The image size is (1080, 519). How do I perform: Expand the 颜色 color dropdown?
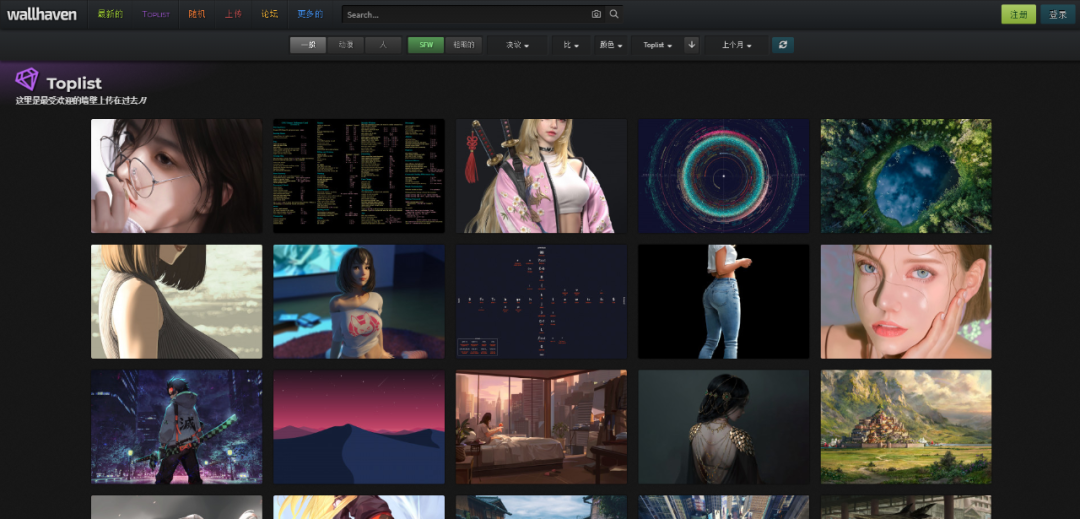[x=611, y=45]
